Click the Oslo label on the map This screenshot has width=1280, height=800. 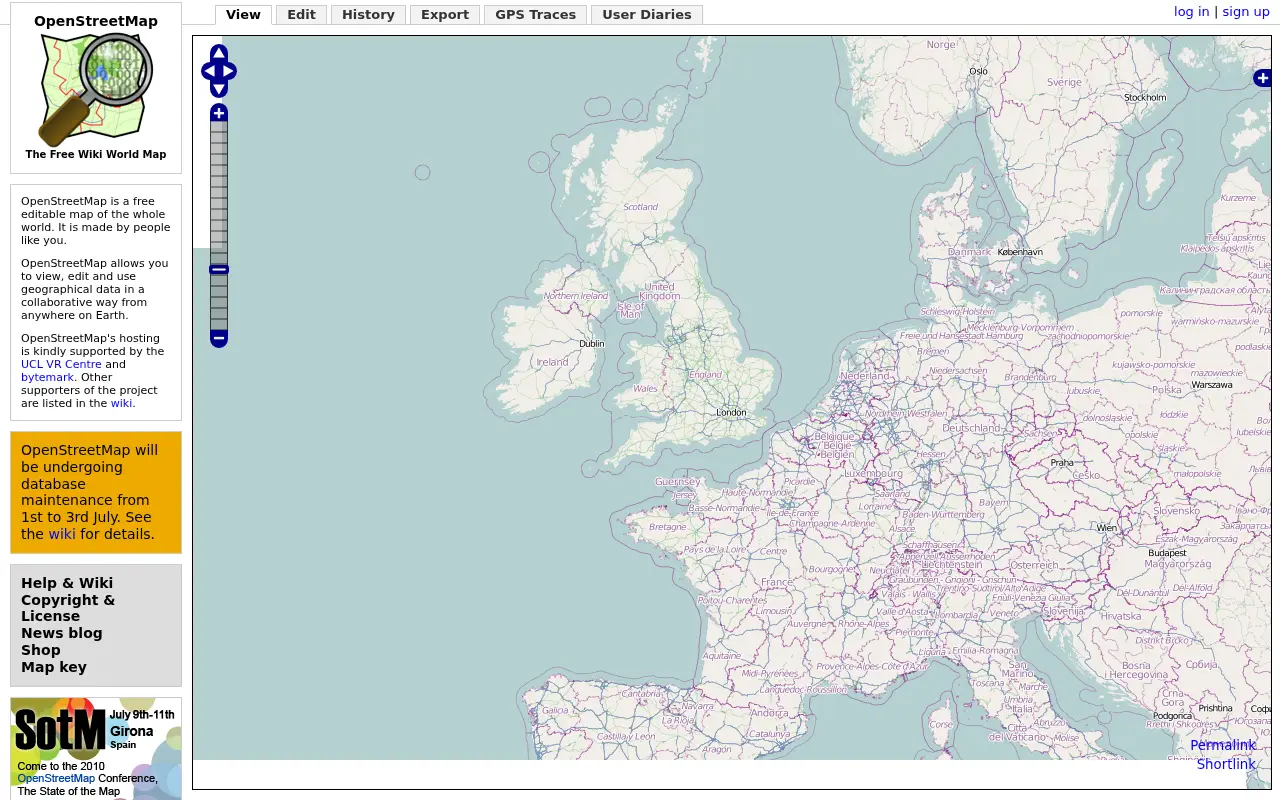pyautogui.click(x=978, y=71)
